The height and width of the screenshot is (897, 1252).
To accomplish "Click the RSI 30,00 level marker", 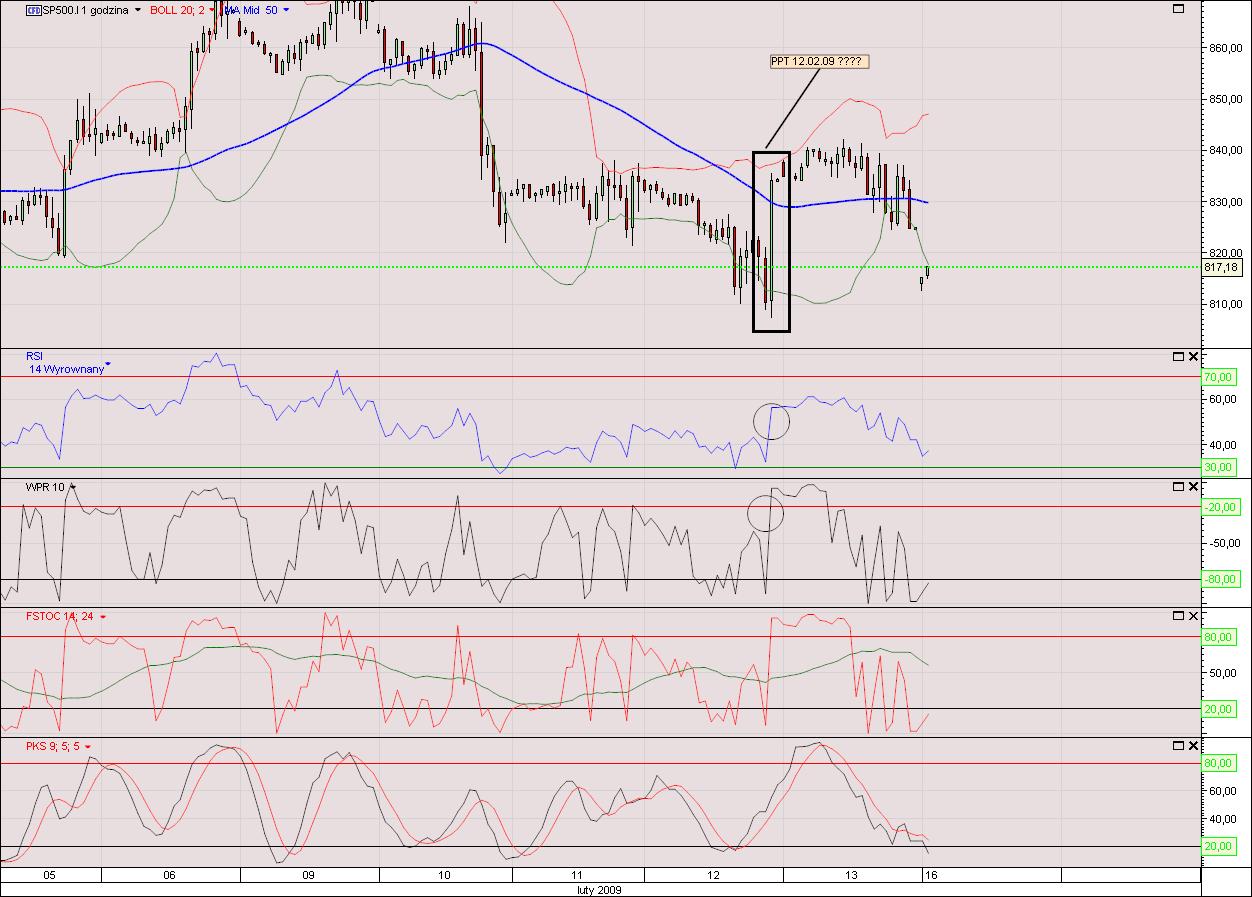I will 1221,467.
